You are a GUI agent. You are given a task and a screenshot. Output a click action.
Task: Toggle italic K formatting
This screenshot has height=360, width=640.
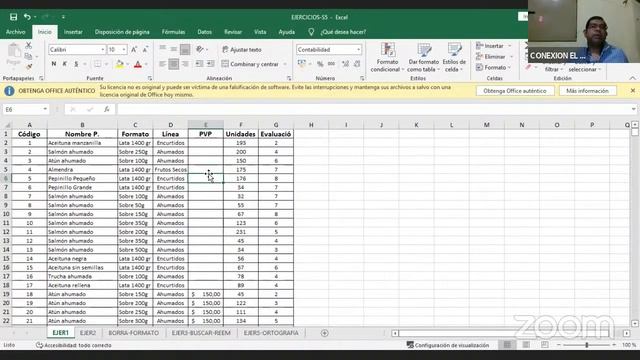pyautogui.click(x=64, y=64)
